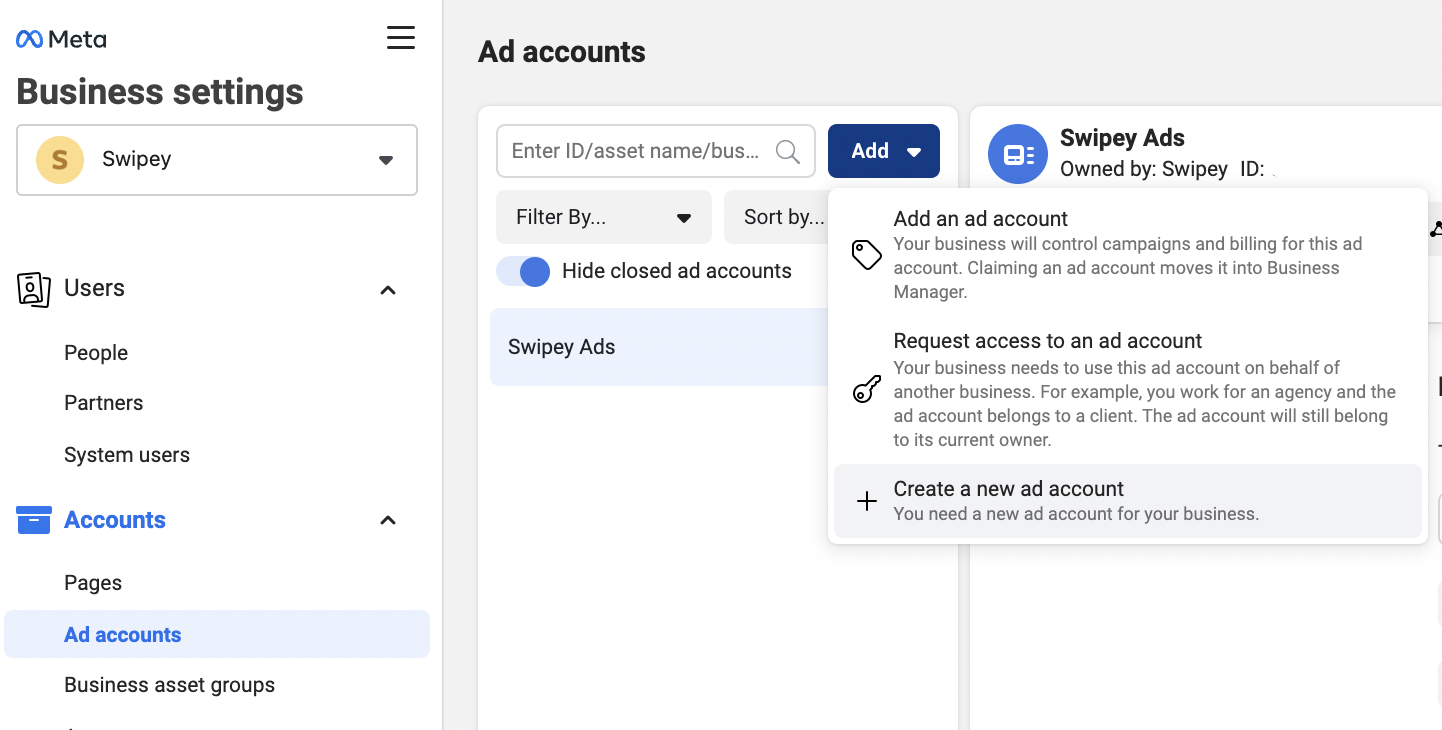Open the Sort by dropdown
The width and height of the screenshot is (1442, 730).
point(777,217)
